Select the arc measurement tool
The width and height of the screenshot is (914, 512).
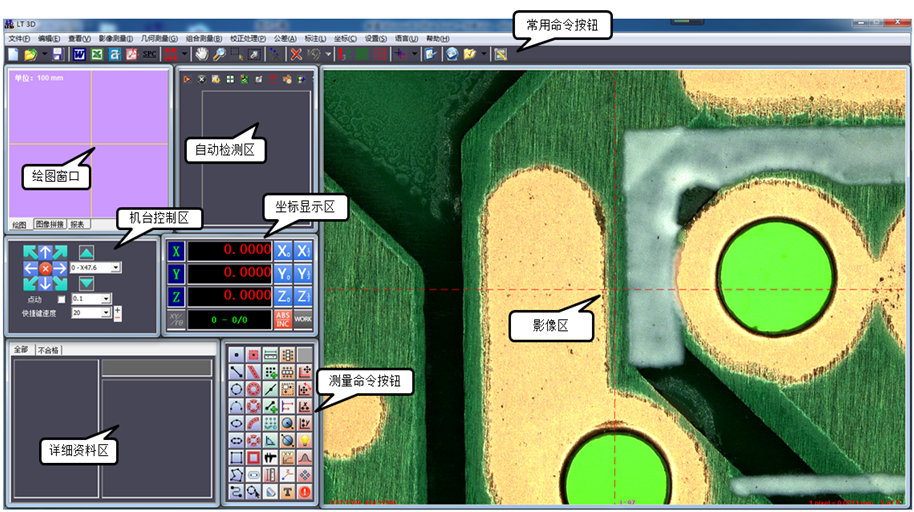click(235, 406)
